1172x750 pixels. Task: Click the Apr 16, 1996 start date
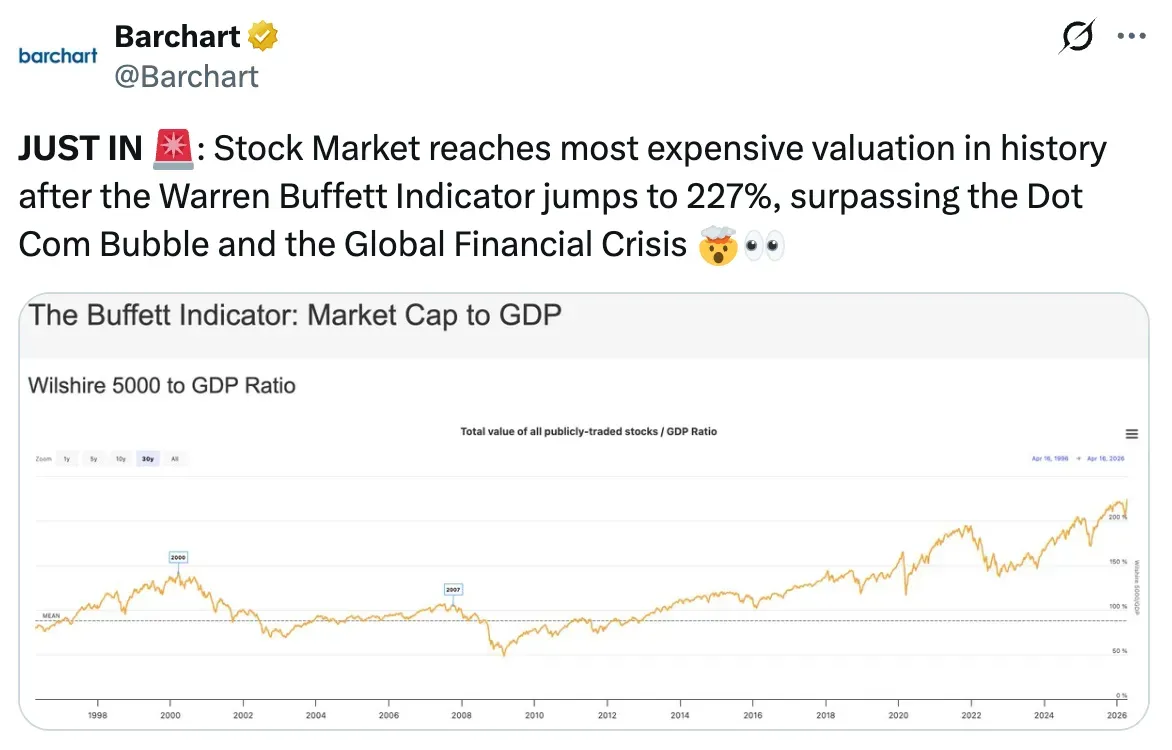tap(1050, 459)
